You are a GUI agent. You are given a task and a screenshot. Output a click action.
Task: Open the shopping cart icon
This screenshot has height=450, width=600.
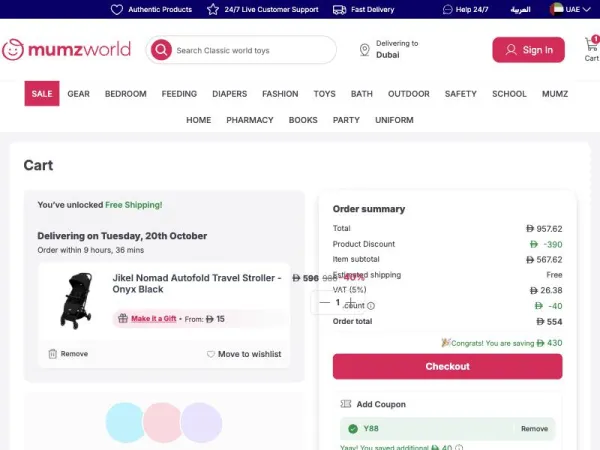coord(592,49)
